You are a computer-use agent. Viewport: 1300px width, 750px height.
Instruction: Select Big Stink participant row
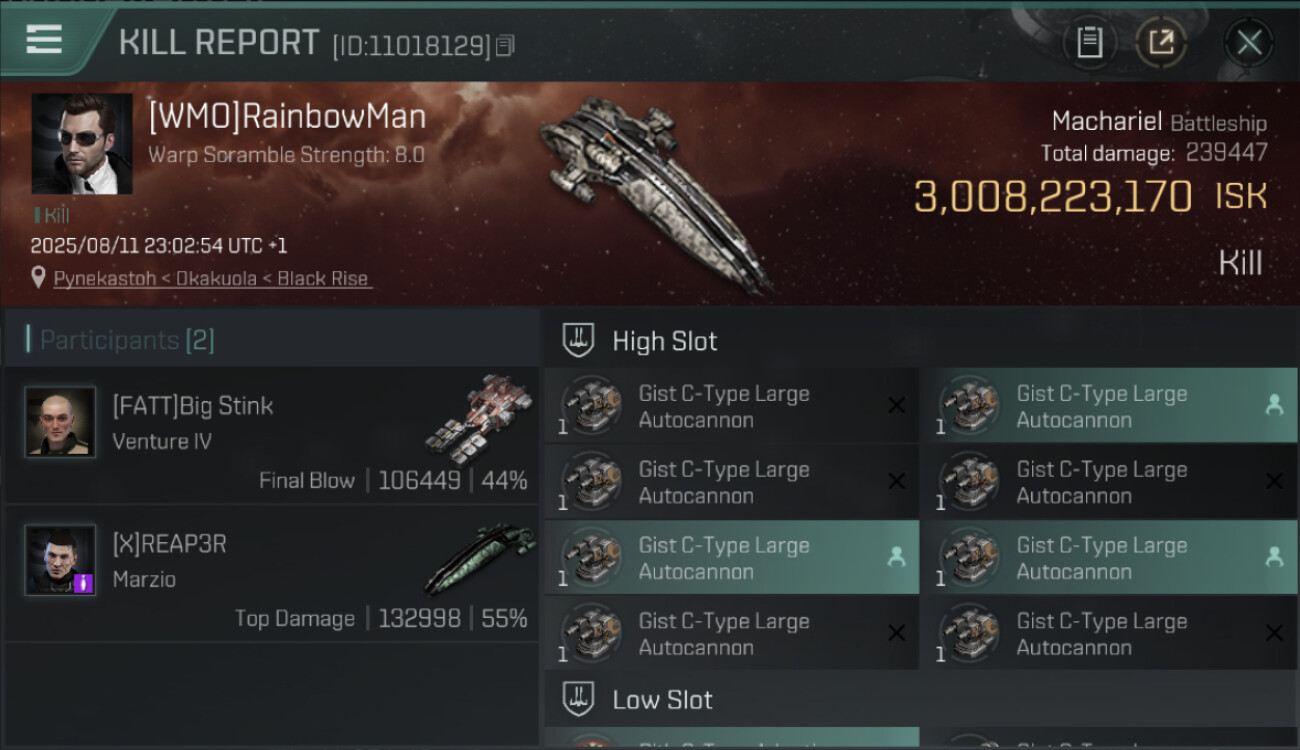coord(272,435)
